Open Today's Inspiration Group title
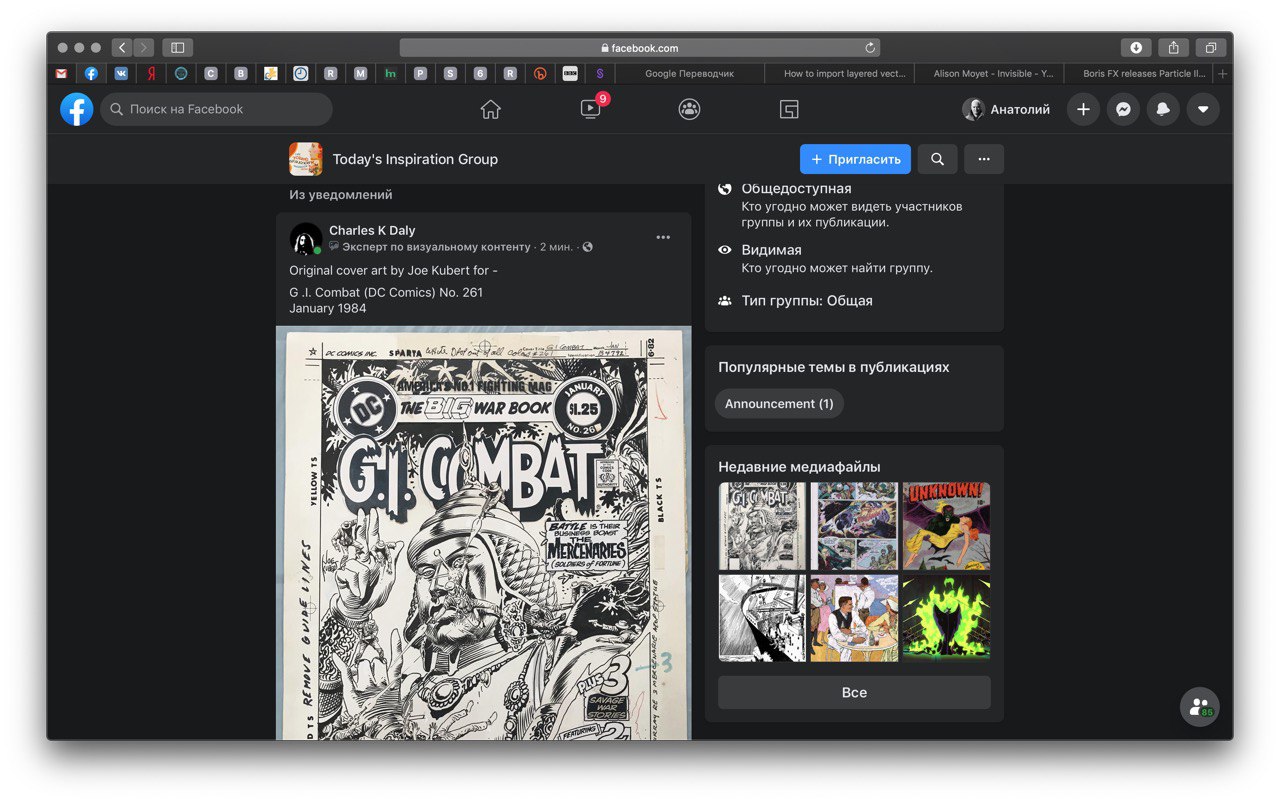The width and height of the screenshot is (1280, 802). 415,159
